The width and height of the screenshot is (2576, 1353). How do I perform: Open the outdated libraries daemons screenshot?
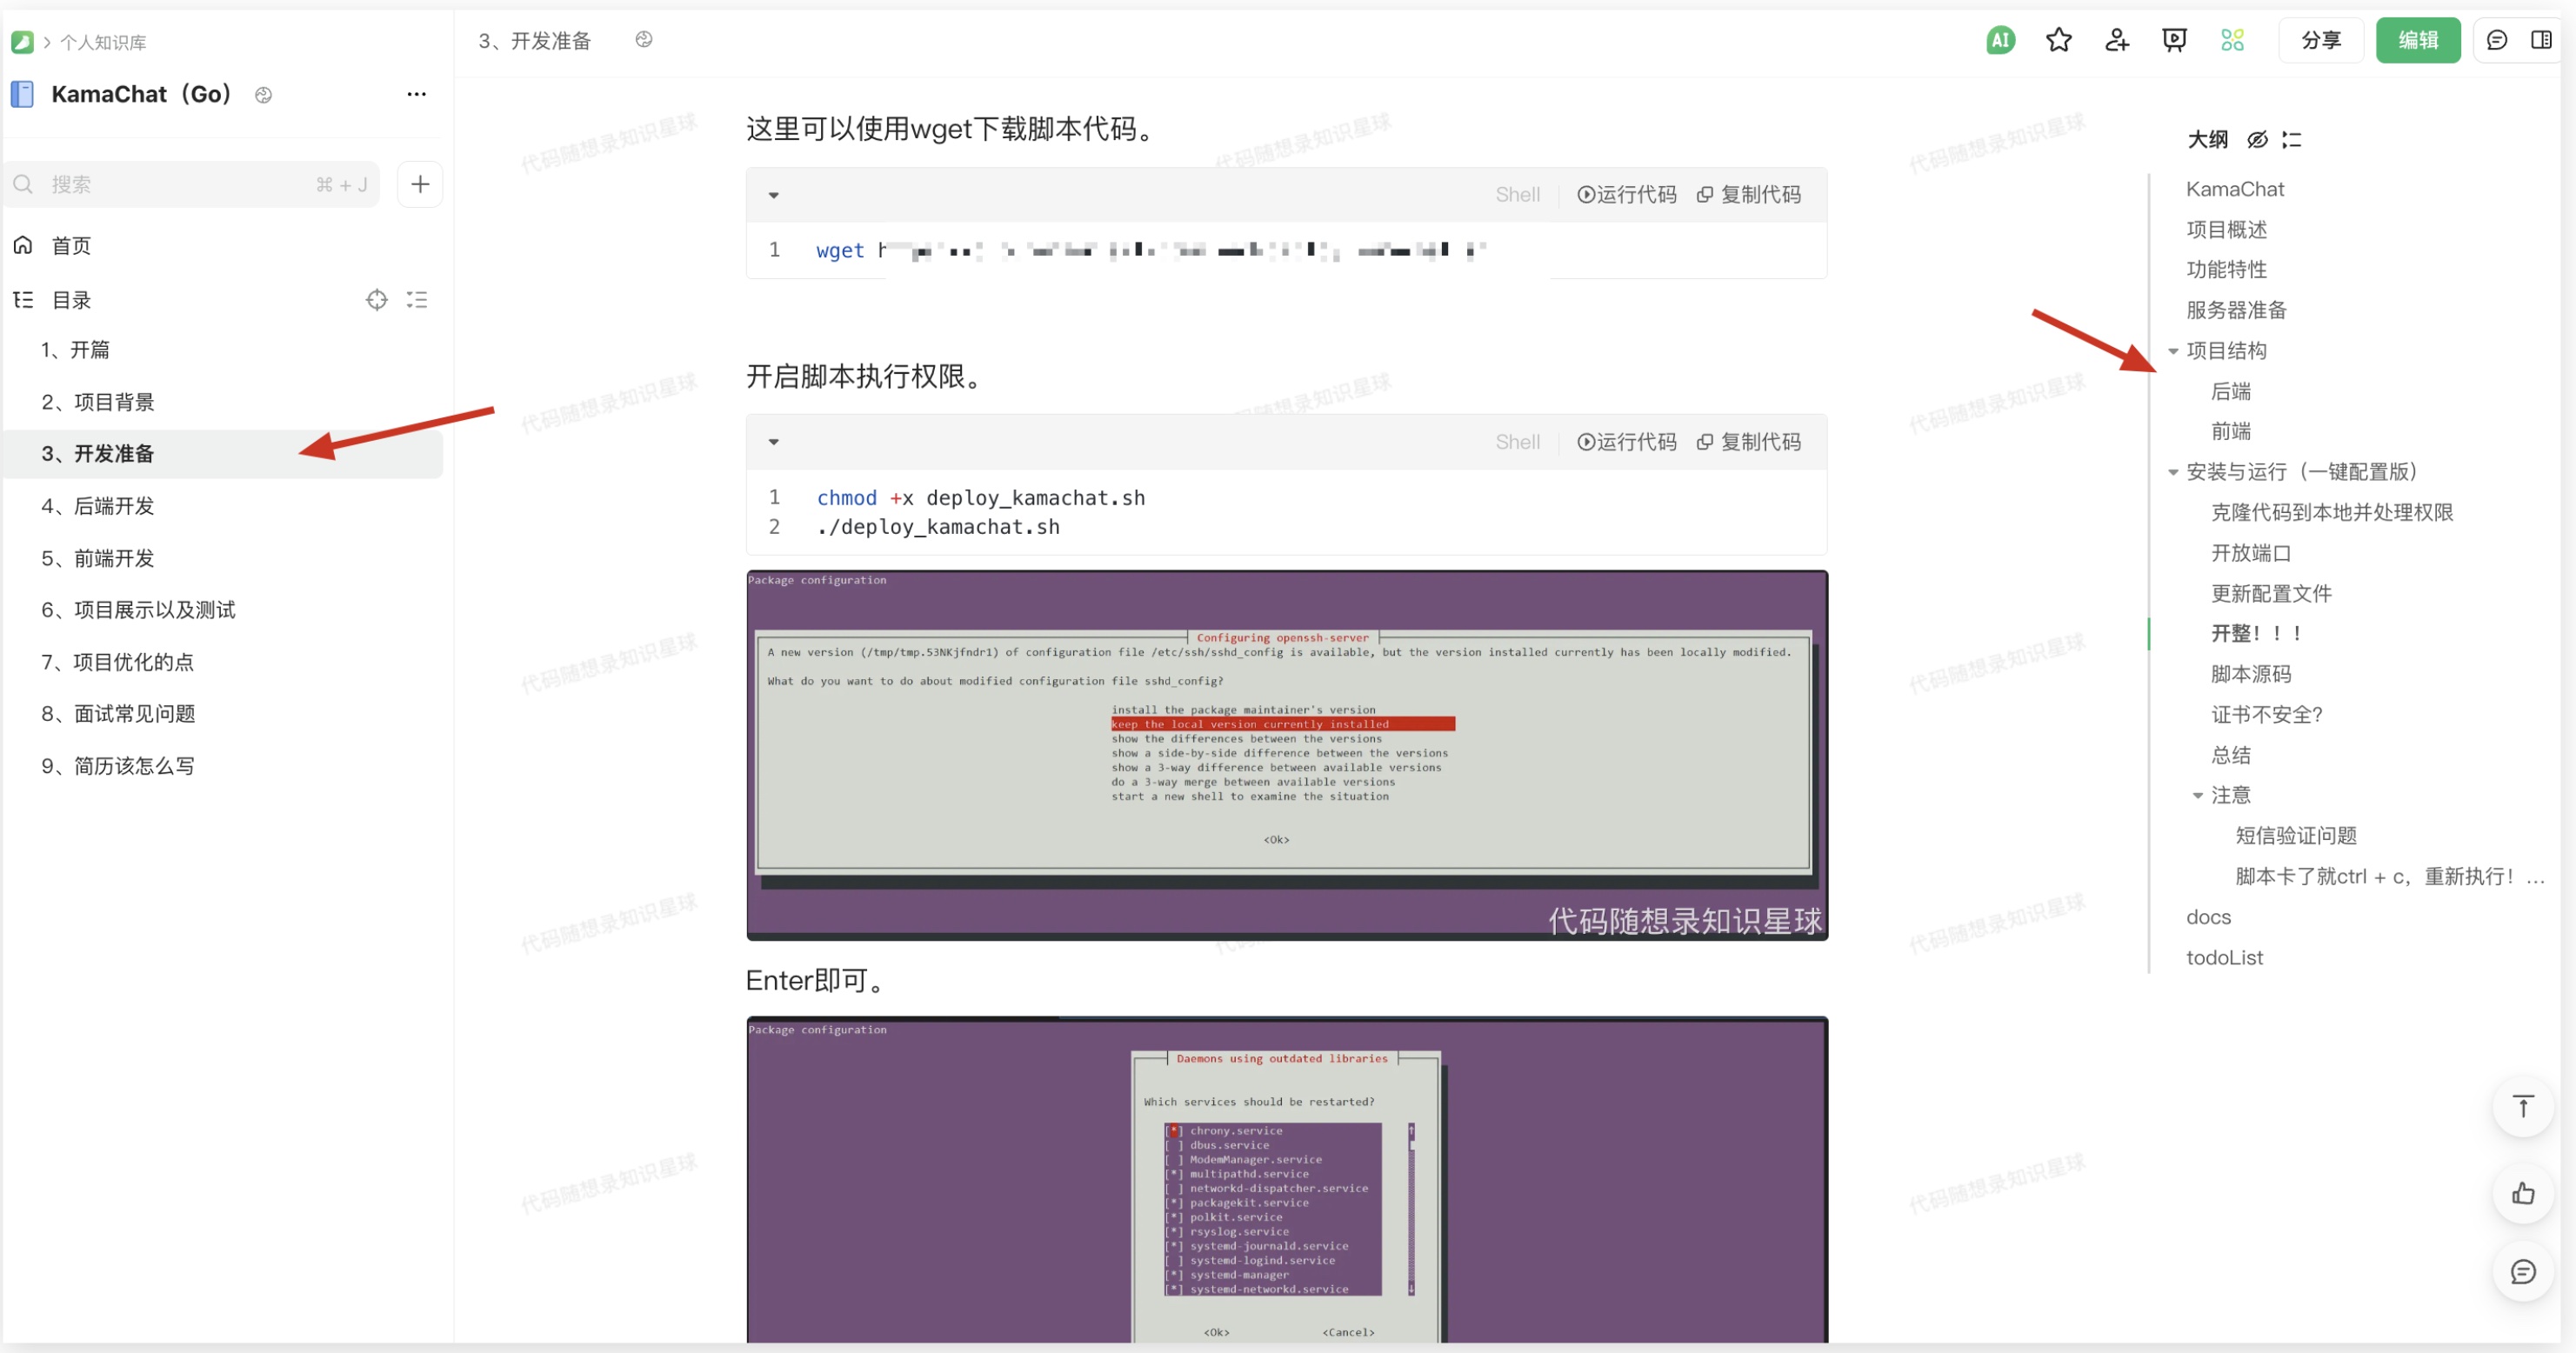click(1287, 1180)
